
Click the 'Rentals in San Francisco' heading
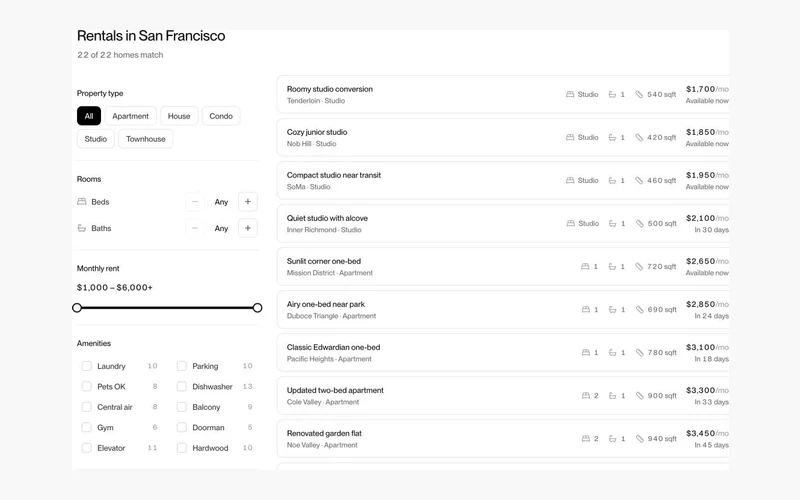151,36
